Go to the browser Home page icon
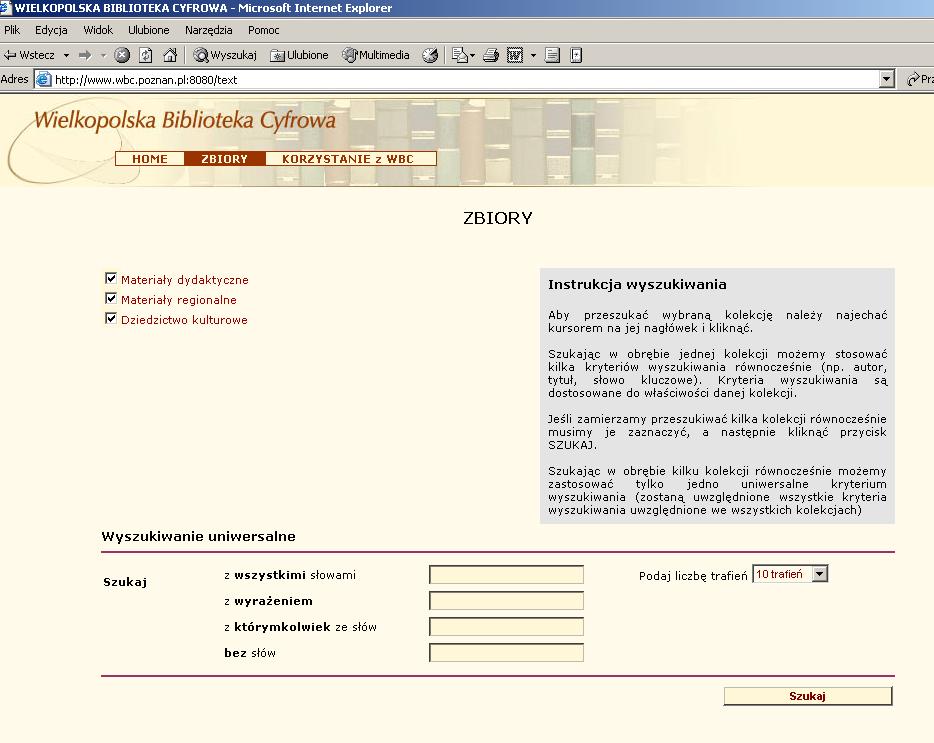This screenshot has height=743, width=934. pos(170,55)
